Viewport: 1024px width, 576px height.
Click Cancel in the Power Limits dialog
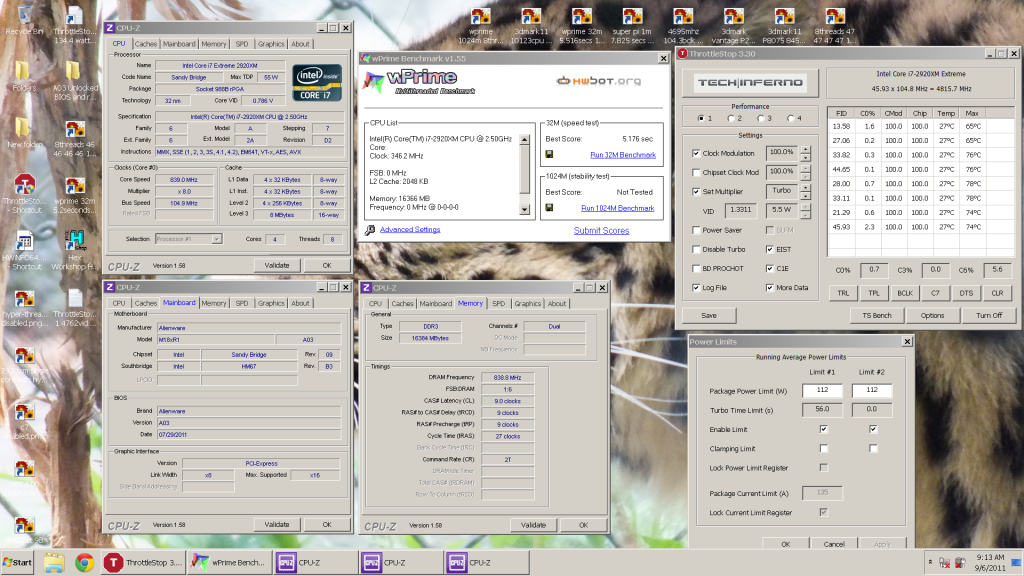(834, 543)
